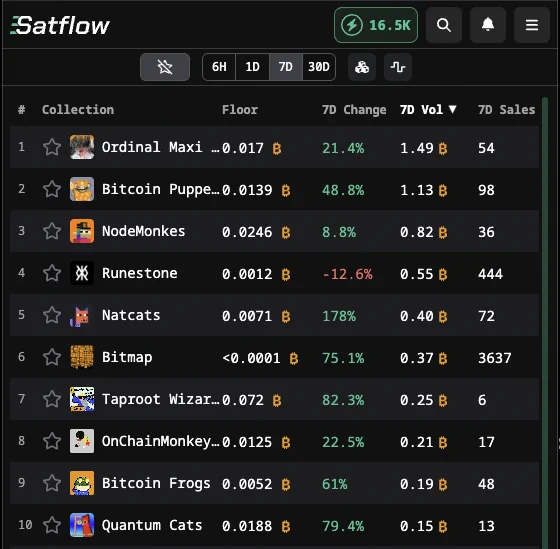The image size is (560, 549).
Task: Click the 0.0246 NodeMonkes floor price
Action: tap(247, 232)
